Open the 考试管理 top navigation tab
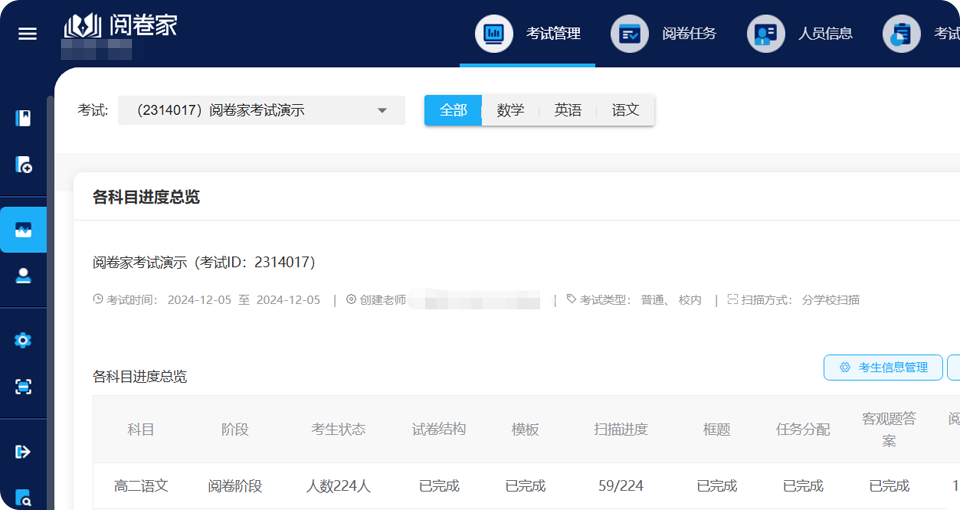 (x=528, y=34)
